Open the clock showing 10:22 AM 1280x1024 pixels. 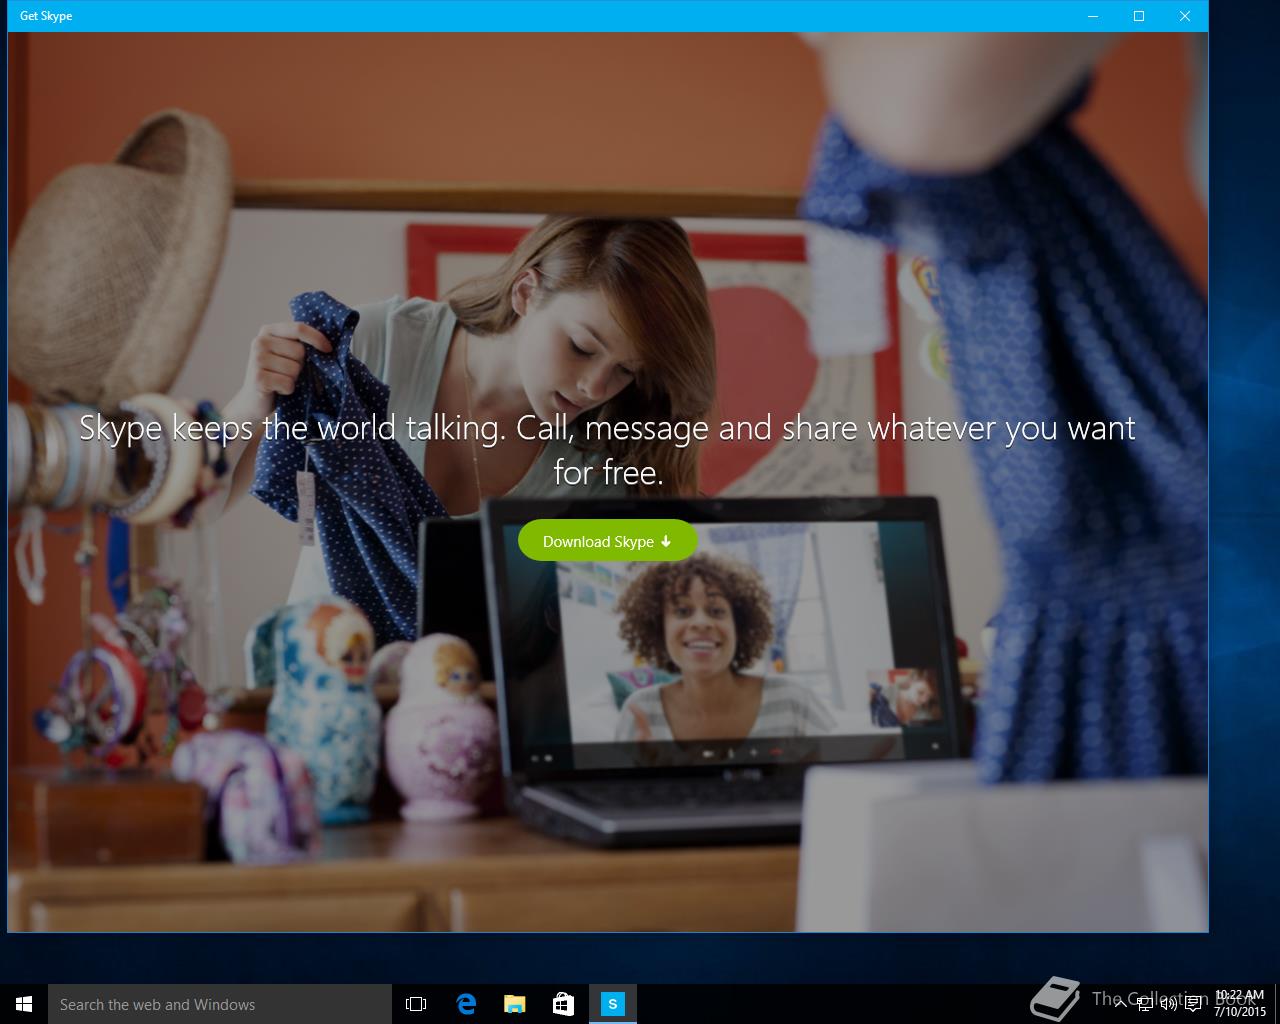(1240, 1004)
